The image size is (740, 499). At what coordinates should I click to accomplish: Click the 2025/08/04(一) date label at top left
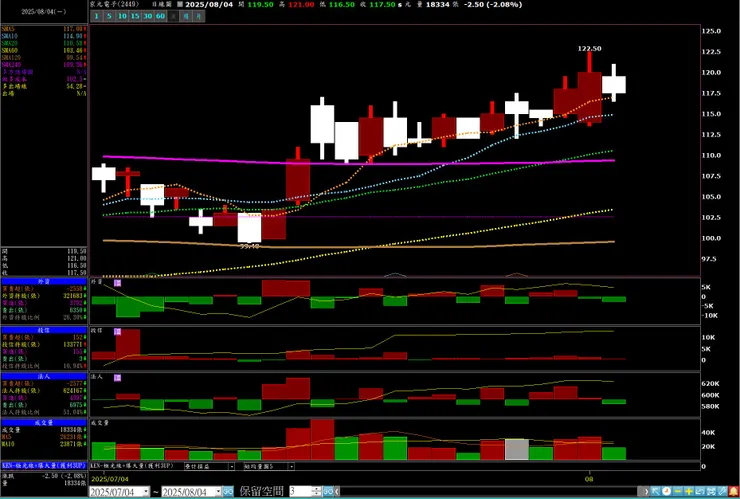(44, 11)
